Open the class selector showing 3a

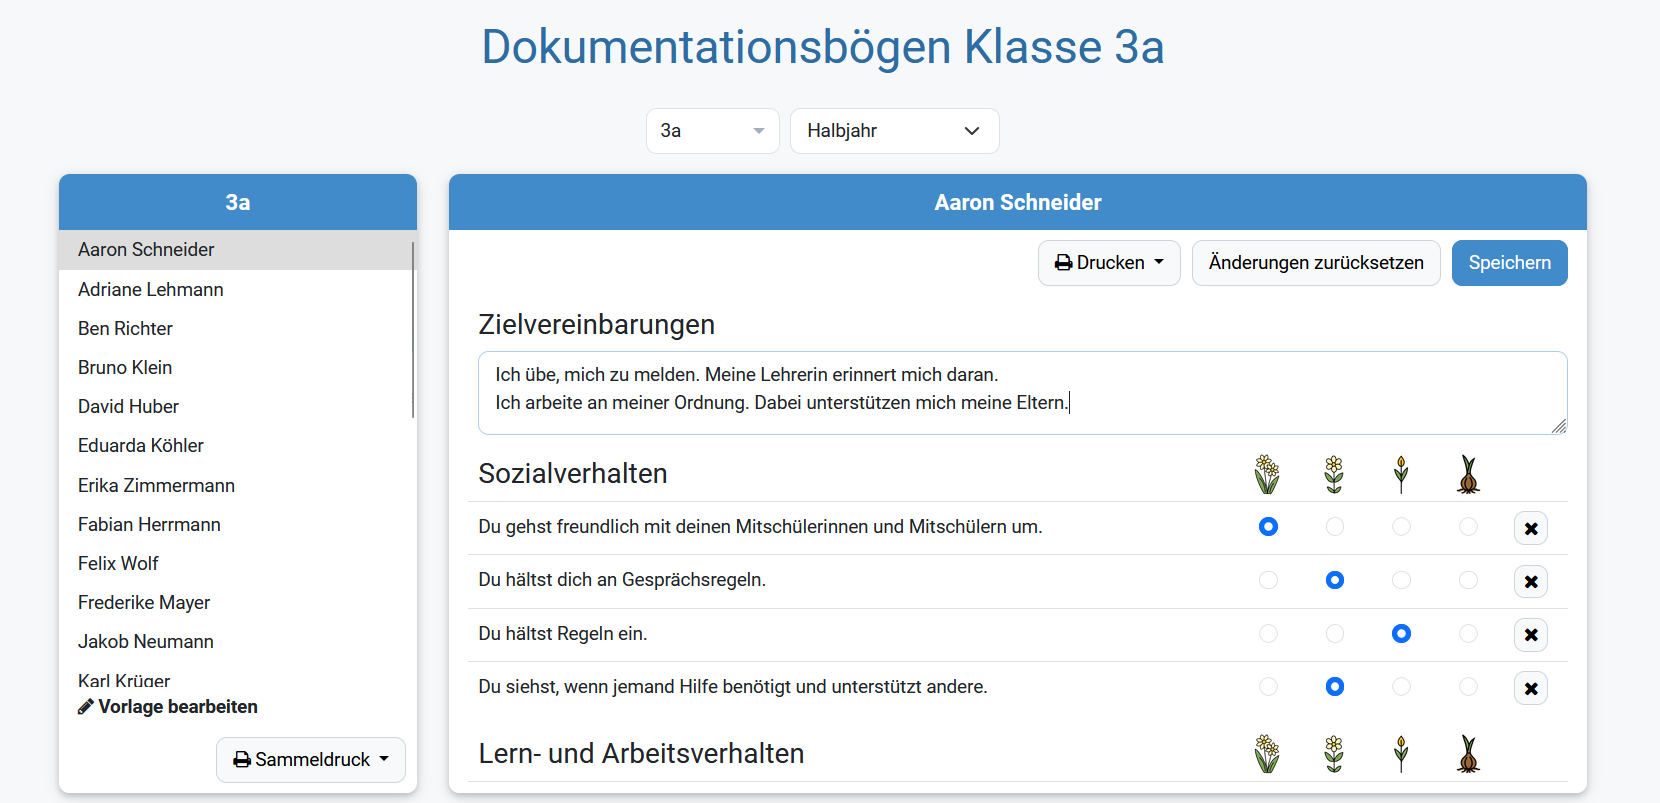pyautogui.click(x=713, y=131)
